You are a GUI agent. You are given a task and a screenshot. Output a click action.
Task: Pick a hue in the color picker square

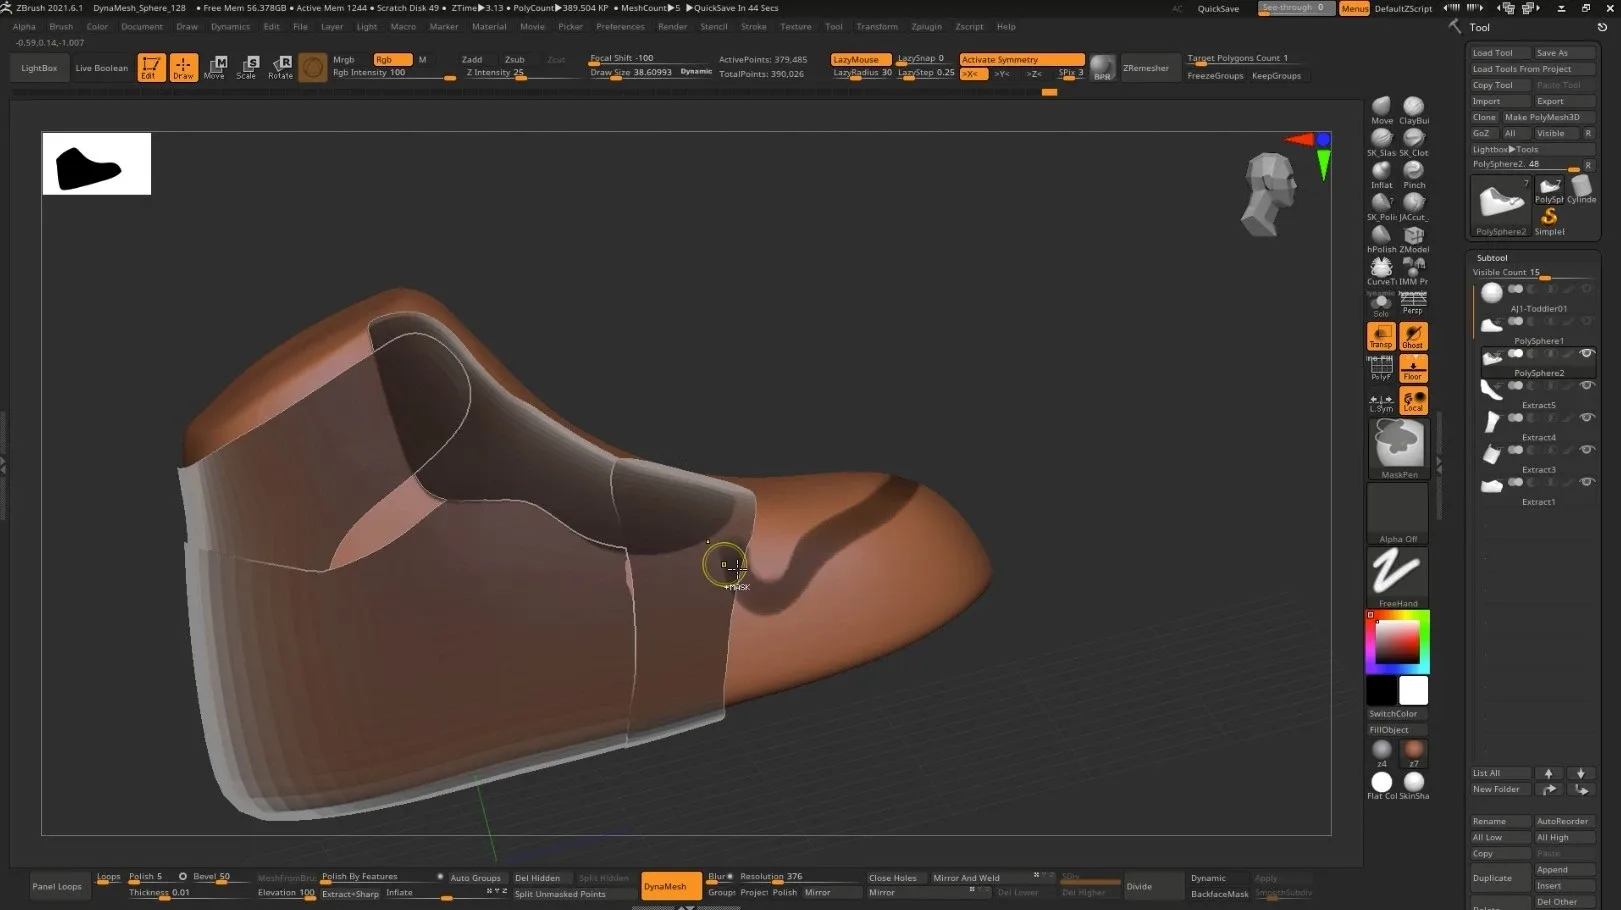click(1397, 642)
